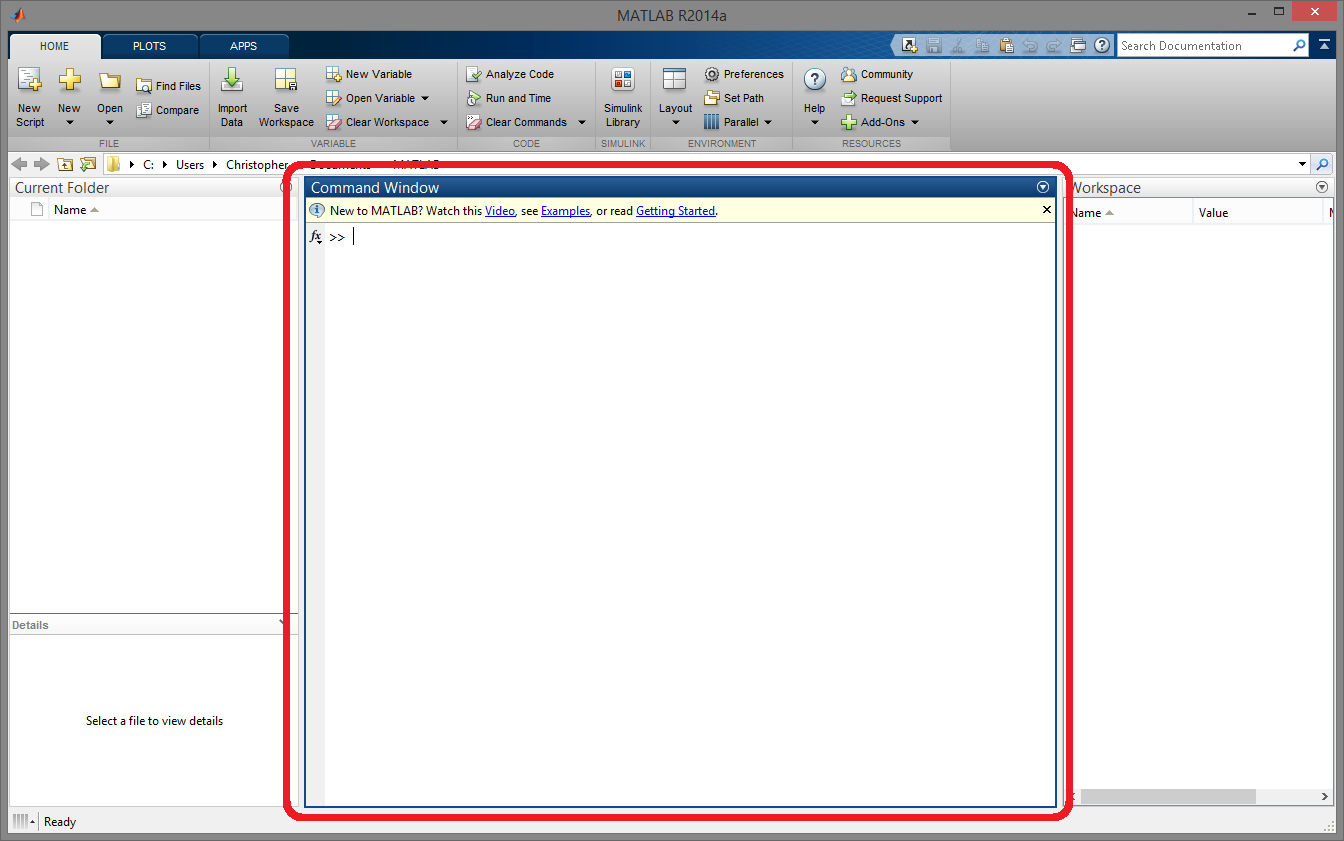
Task: Open the Simulink Library
Action: point(623,98)
